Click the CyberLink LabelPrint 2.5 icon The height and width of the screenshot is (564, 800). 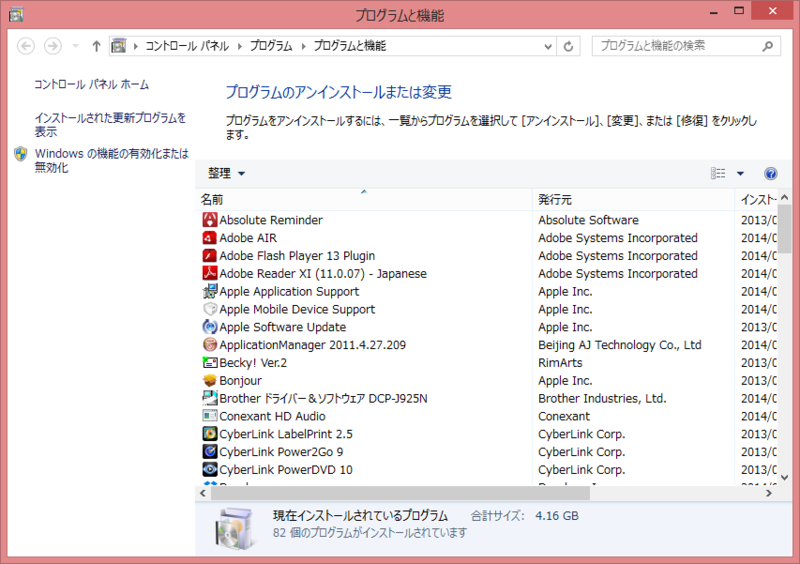tap(210, 434)
